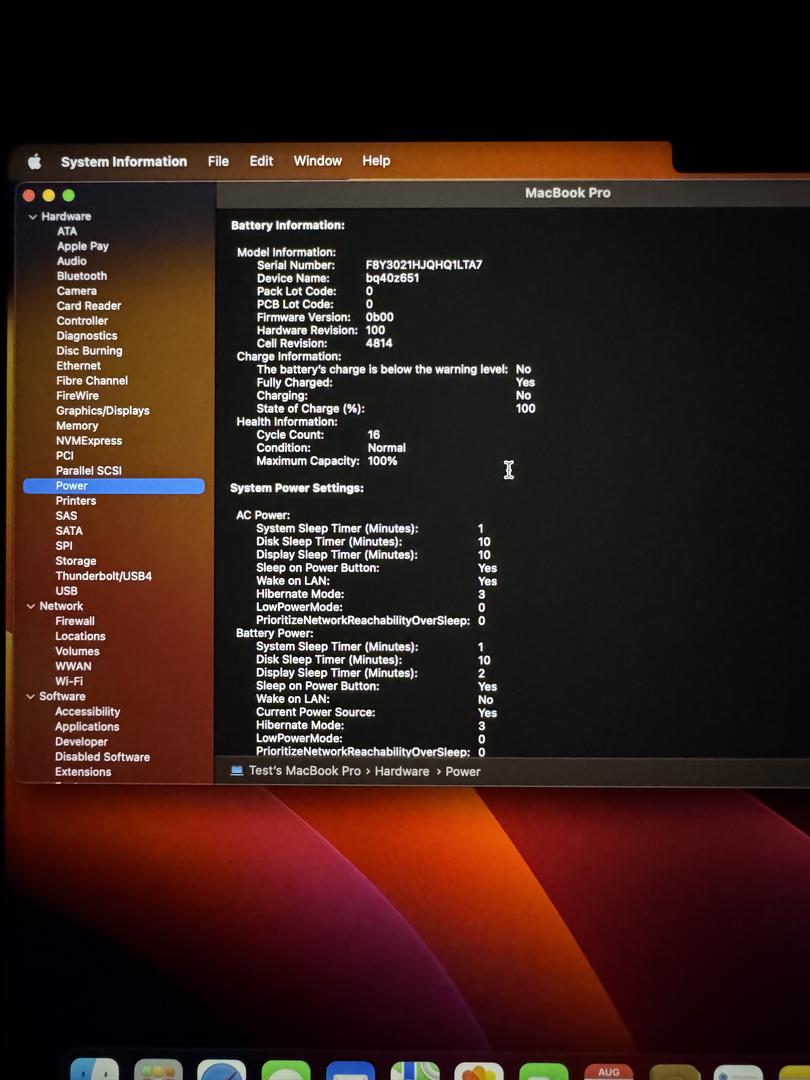
Task: Click the Maximum Capacity value 100%
Action: [382, 461]
